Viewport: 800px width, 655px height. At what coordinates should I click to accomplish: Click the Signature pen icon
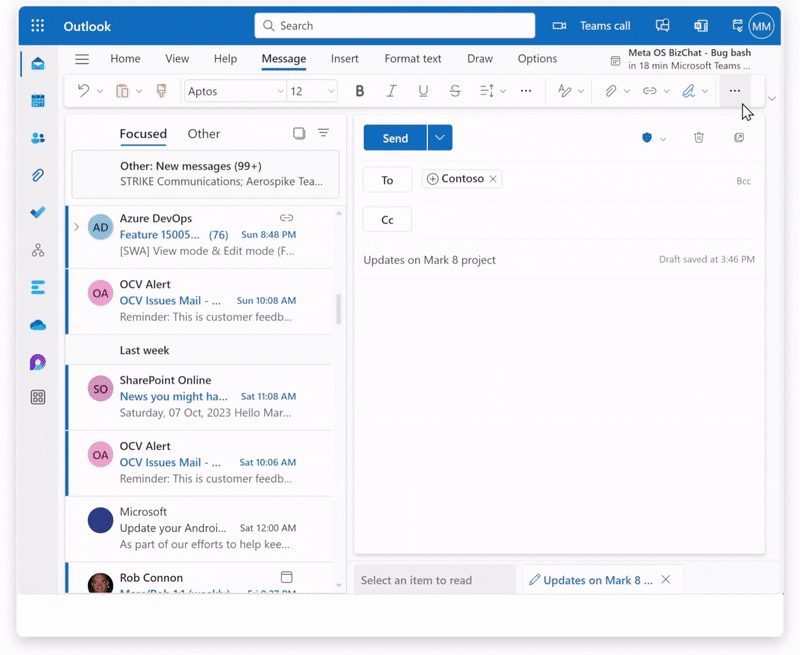689,91
